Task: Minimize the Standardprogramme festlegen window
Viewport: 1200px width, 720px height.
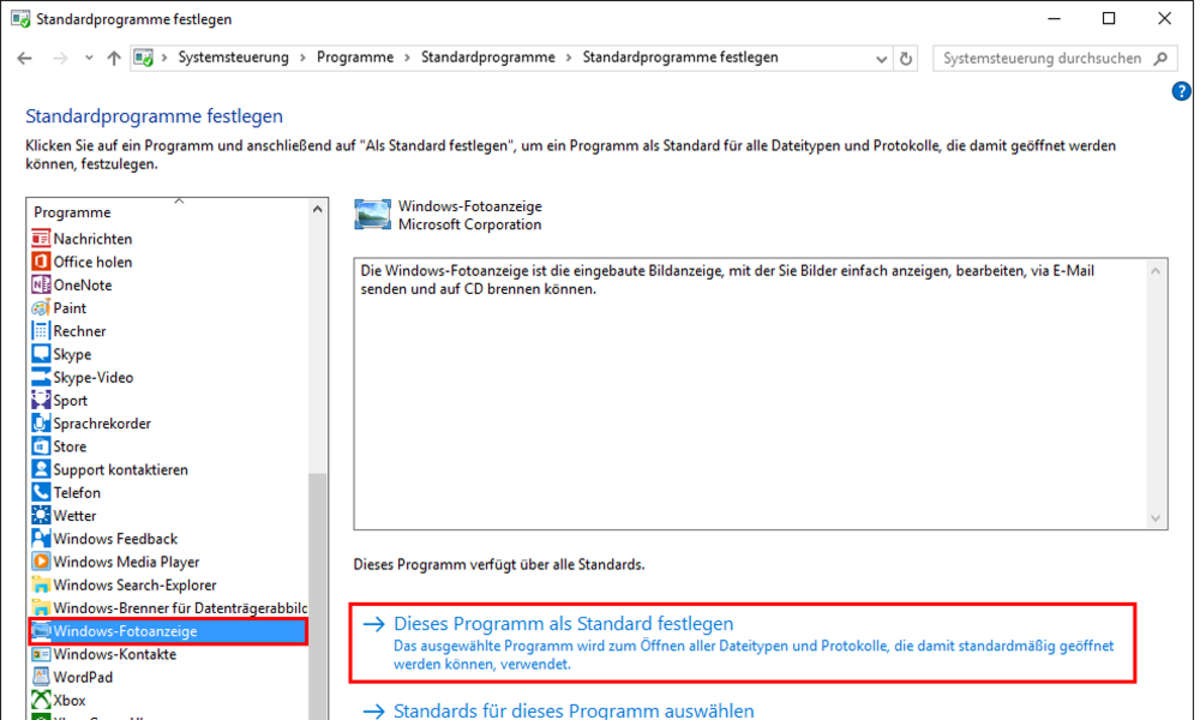Action: pyautogui.click(x=1053, y=18)
